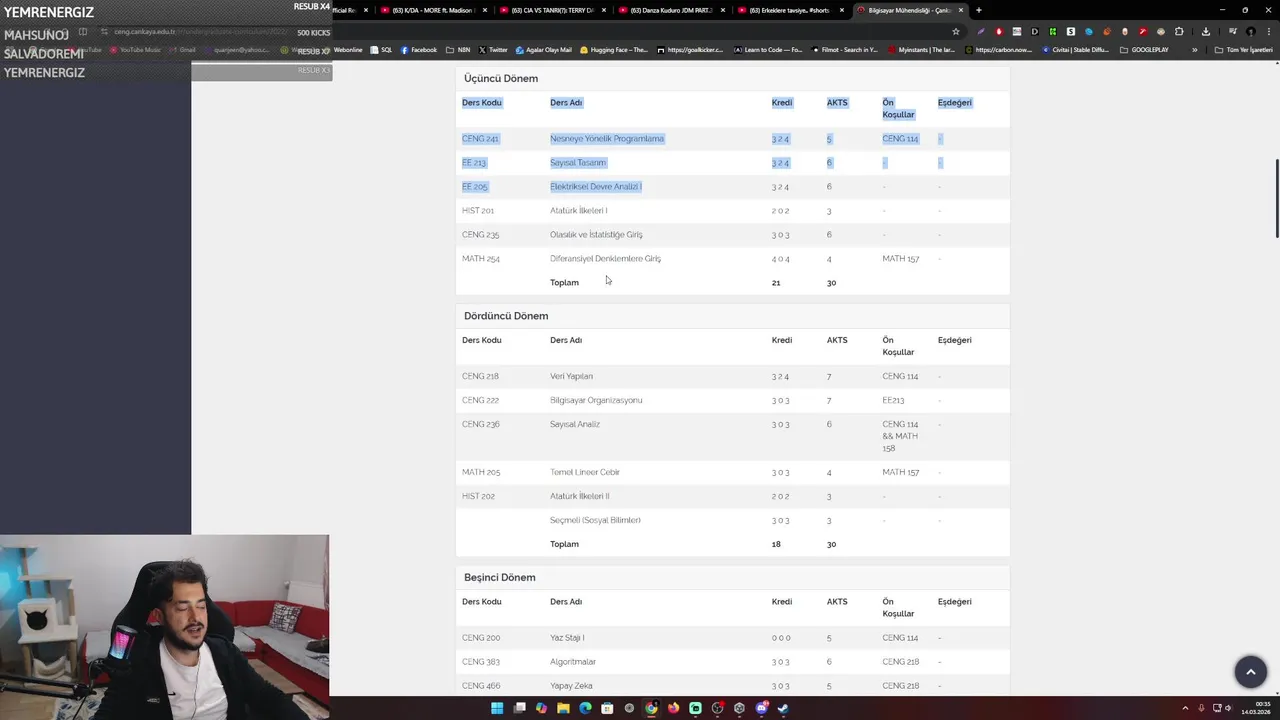The height and width of the screenshot is (720, 1280).
Task: Click Nesneye Yönelik Programlama course name
Action: 607,139
